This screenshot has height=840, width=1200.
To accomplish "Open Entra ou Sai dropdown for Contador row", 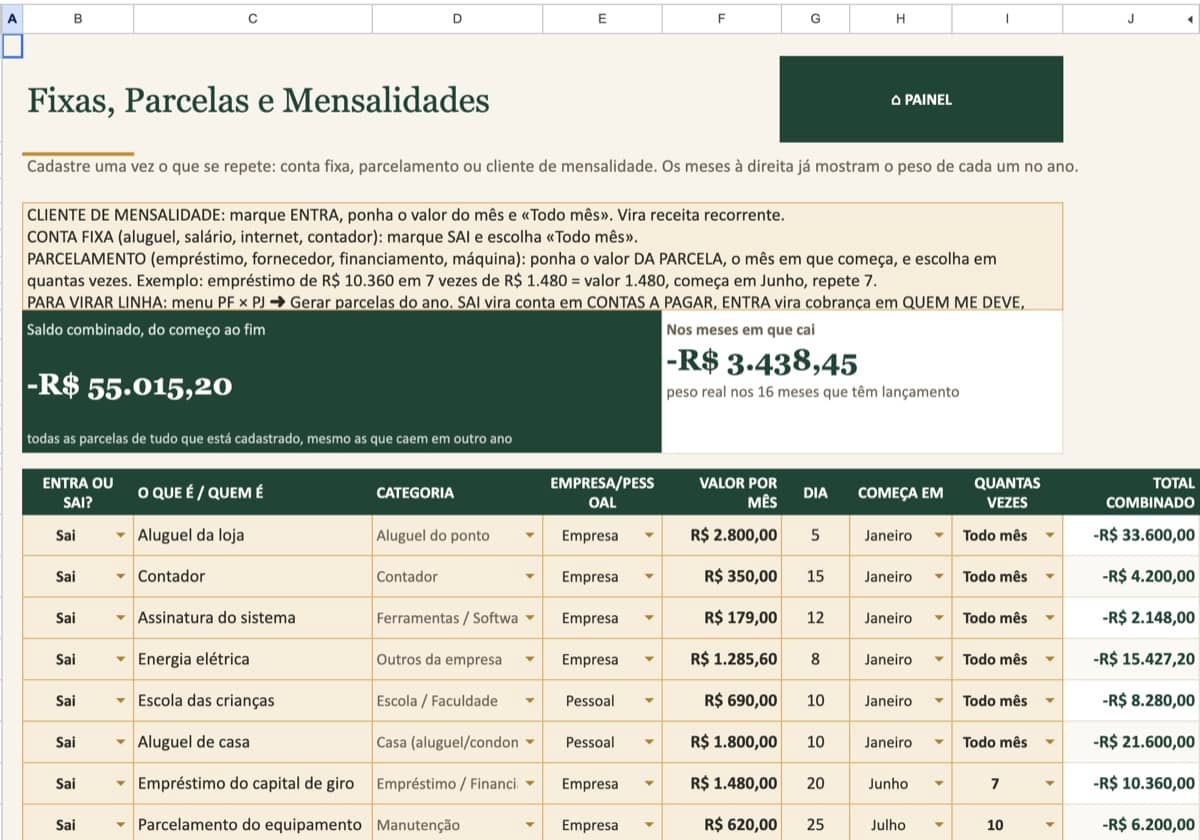I will point(120,576).
